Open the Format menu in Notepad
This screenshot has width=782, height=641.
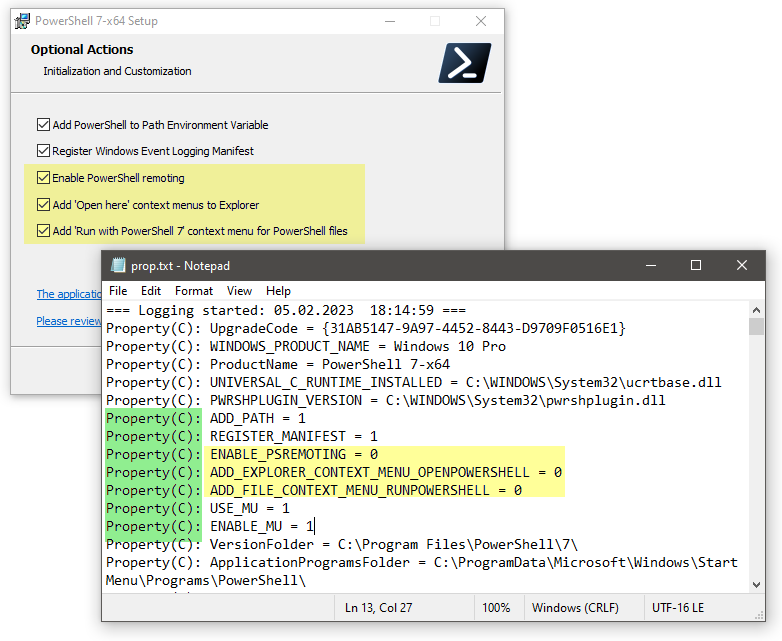(x=194, y=291)
